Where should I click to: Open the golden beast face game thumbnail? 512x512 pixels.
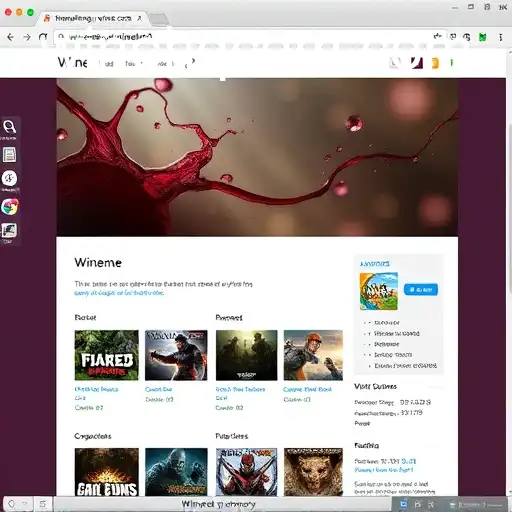click(313, 472)
